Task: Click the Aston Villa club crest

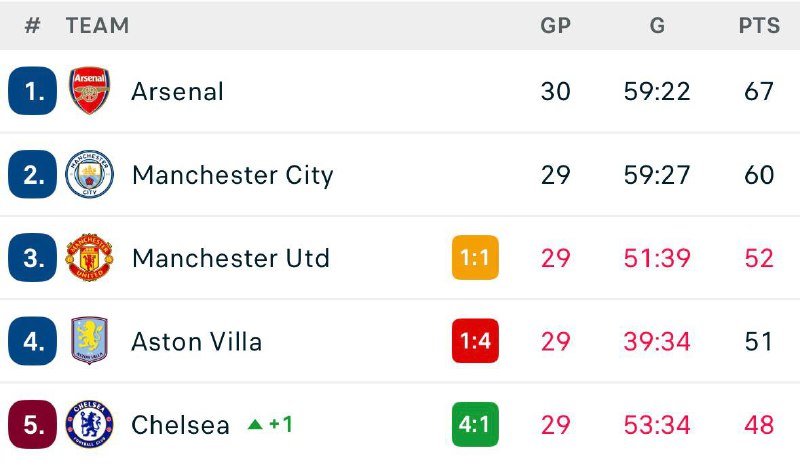Action: coord(90,341)
